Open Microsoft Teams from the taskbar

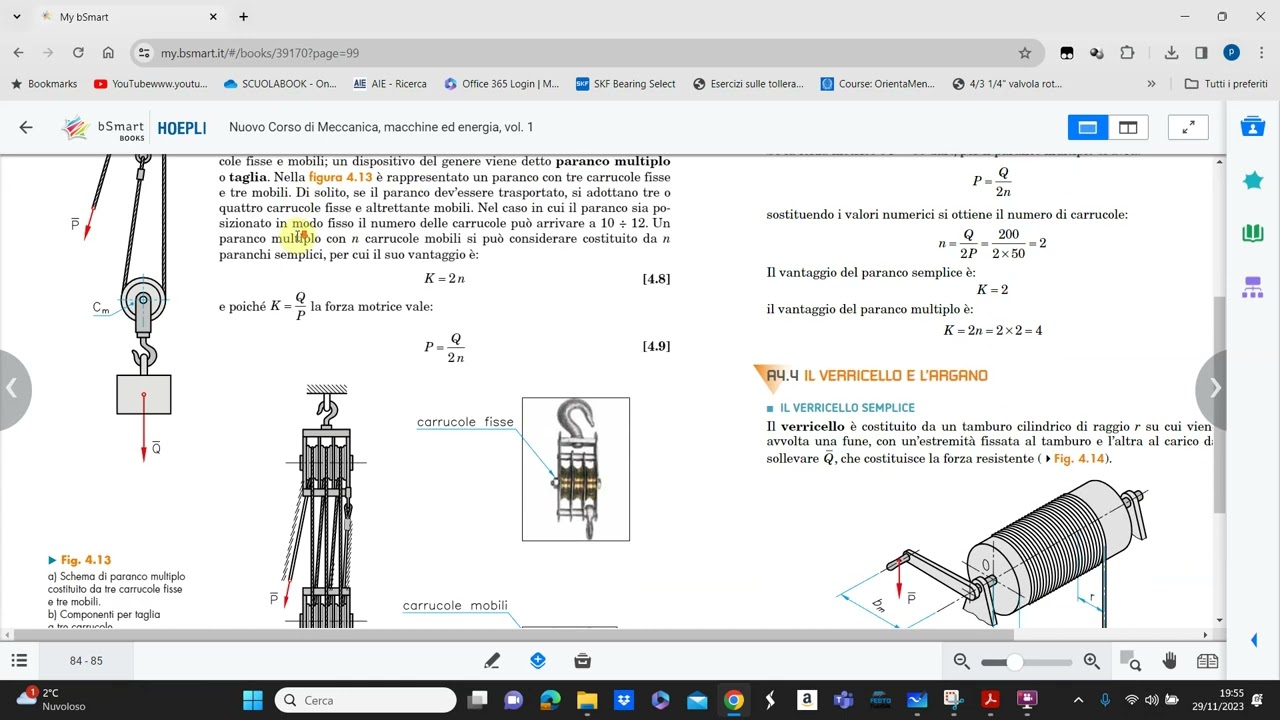843,700
